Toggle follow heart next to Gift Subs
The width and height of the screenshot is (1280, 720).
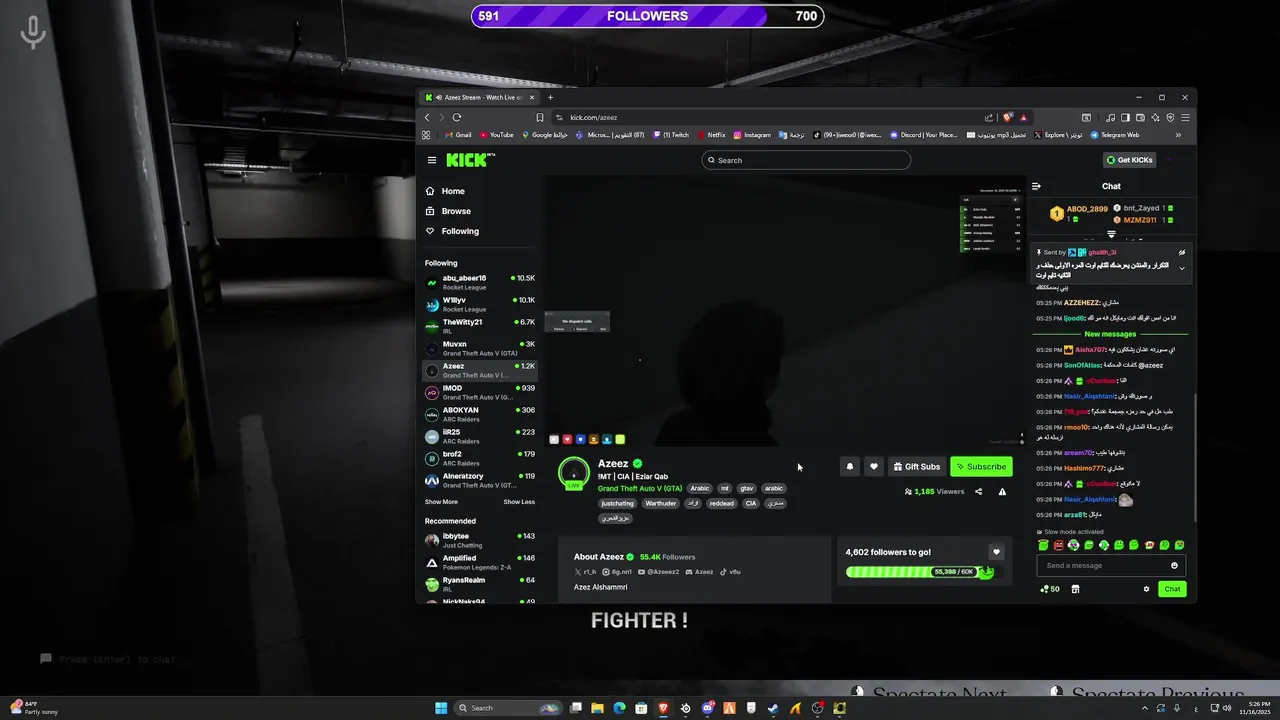873,466
